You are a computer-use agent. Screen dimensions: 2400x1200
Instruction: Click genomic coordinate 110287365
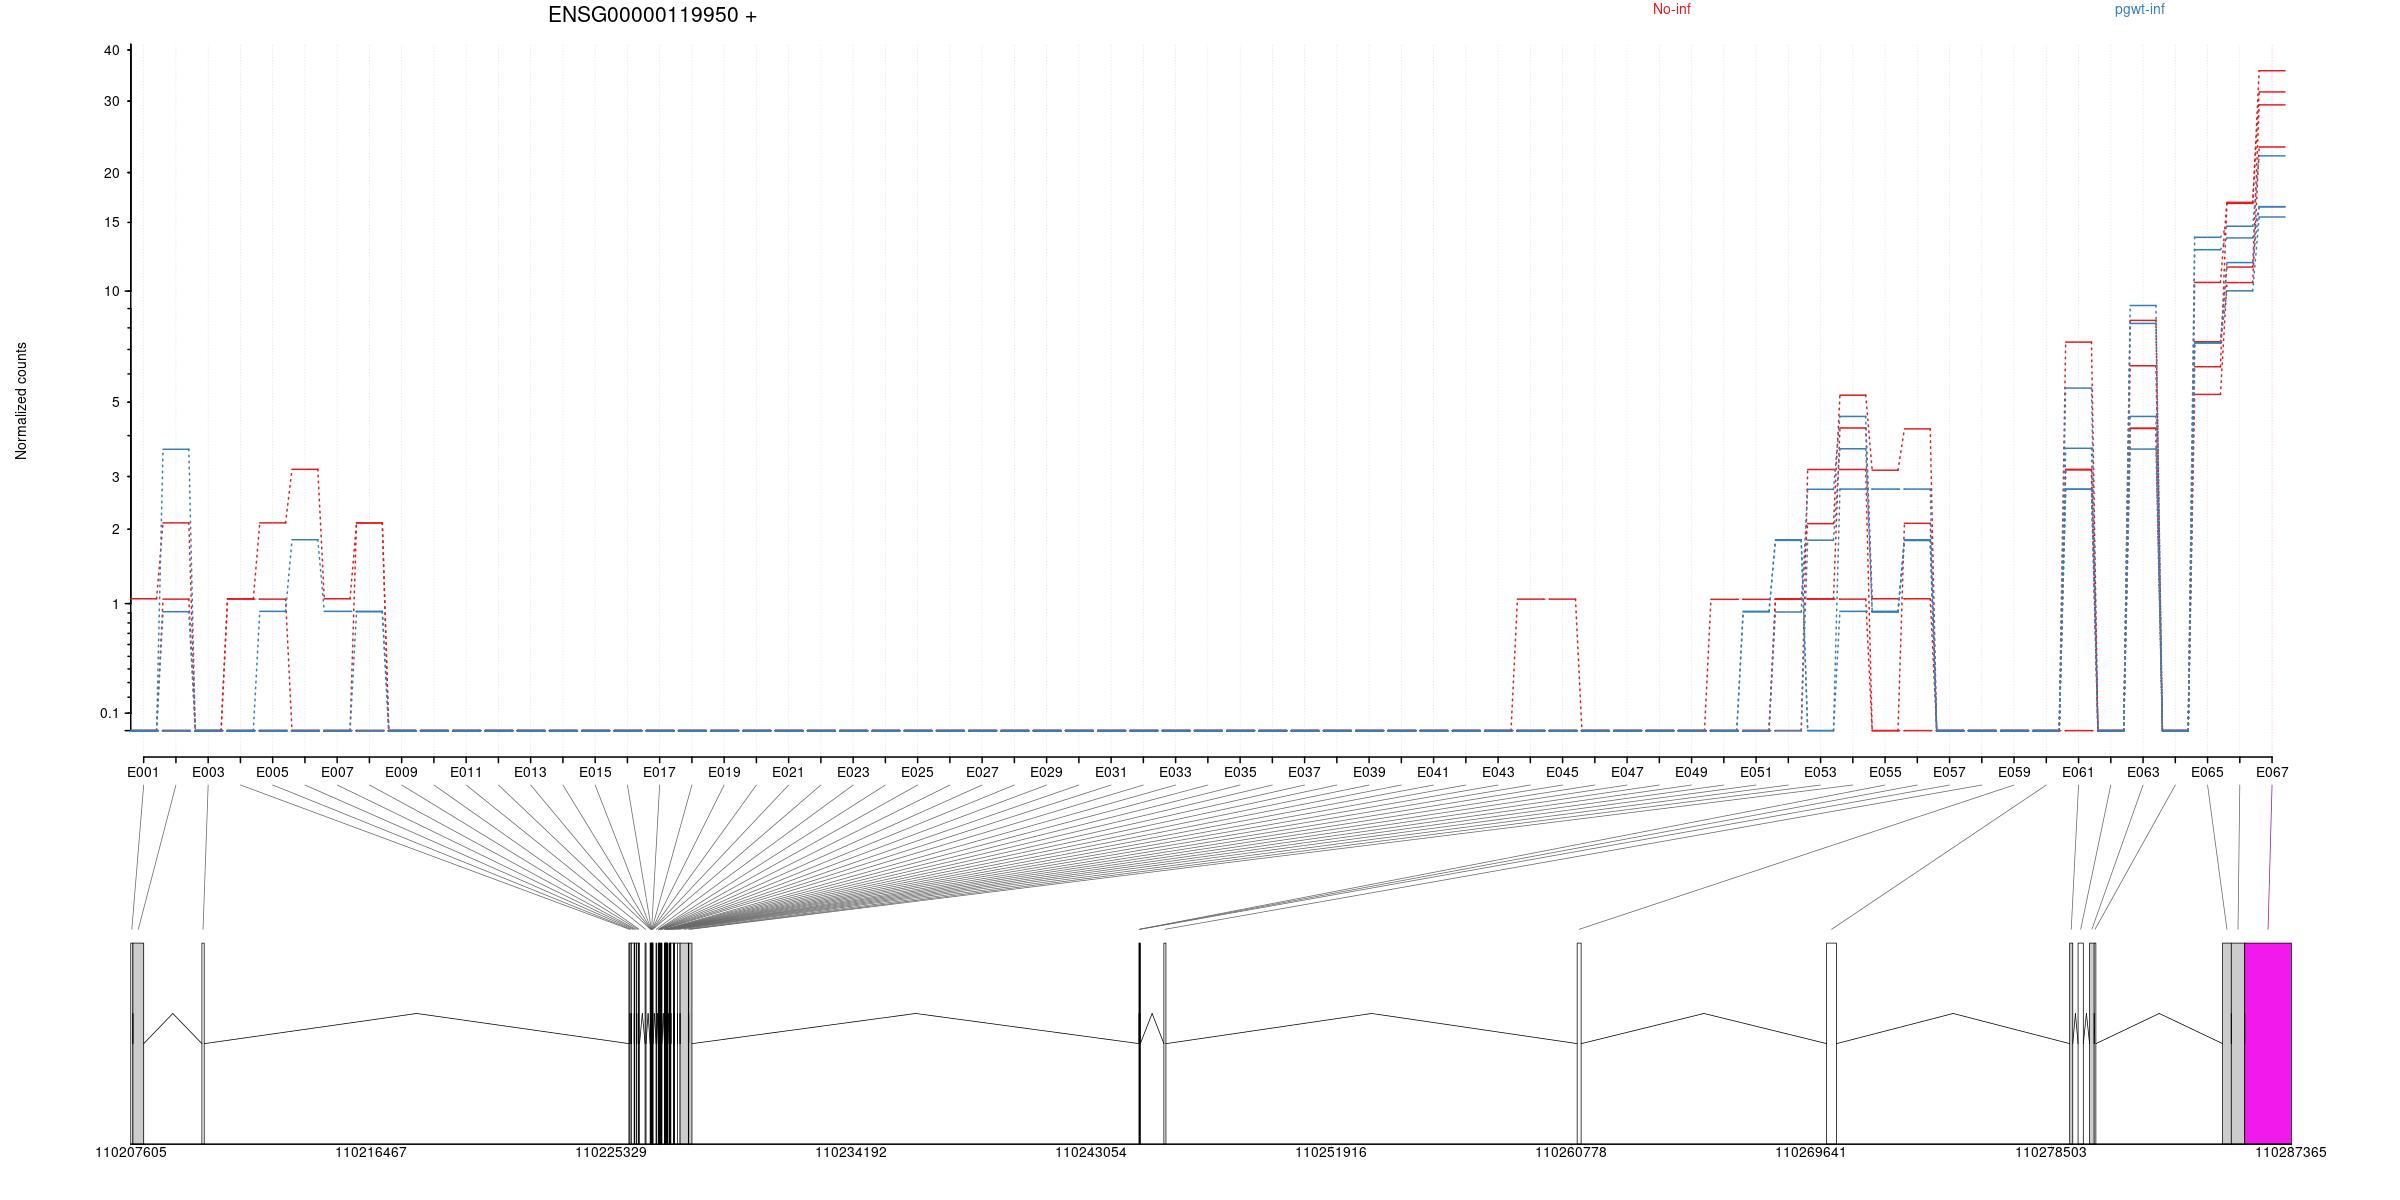coord(2291,1153)
